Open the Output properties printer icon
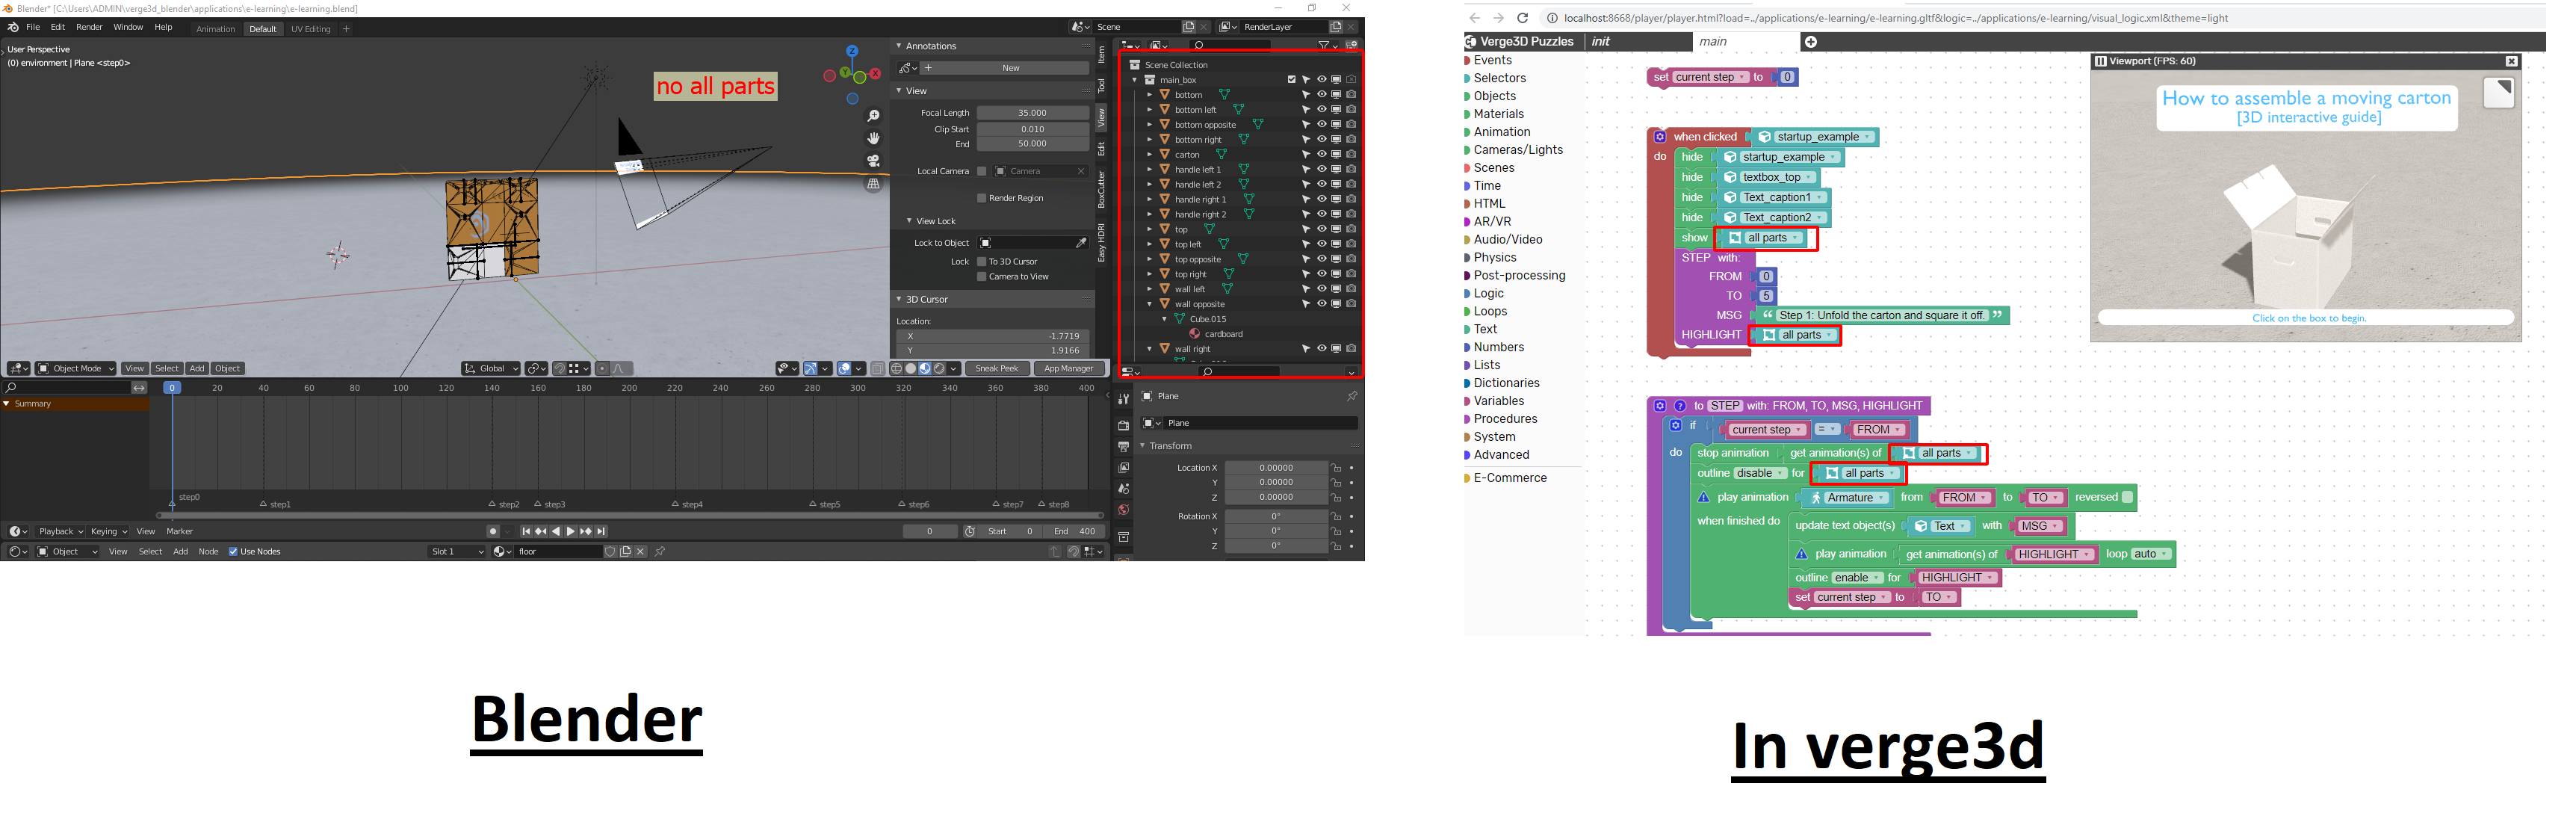The height and width of the screenshot is (819, 2576). 1123,447
